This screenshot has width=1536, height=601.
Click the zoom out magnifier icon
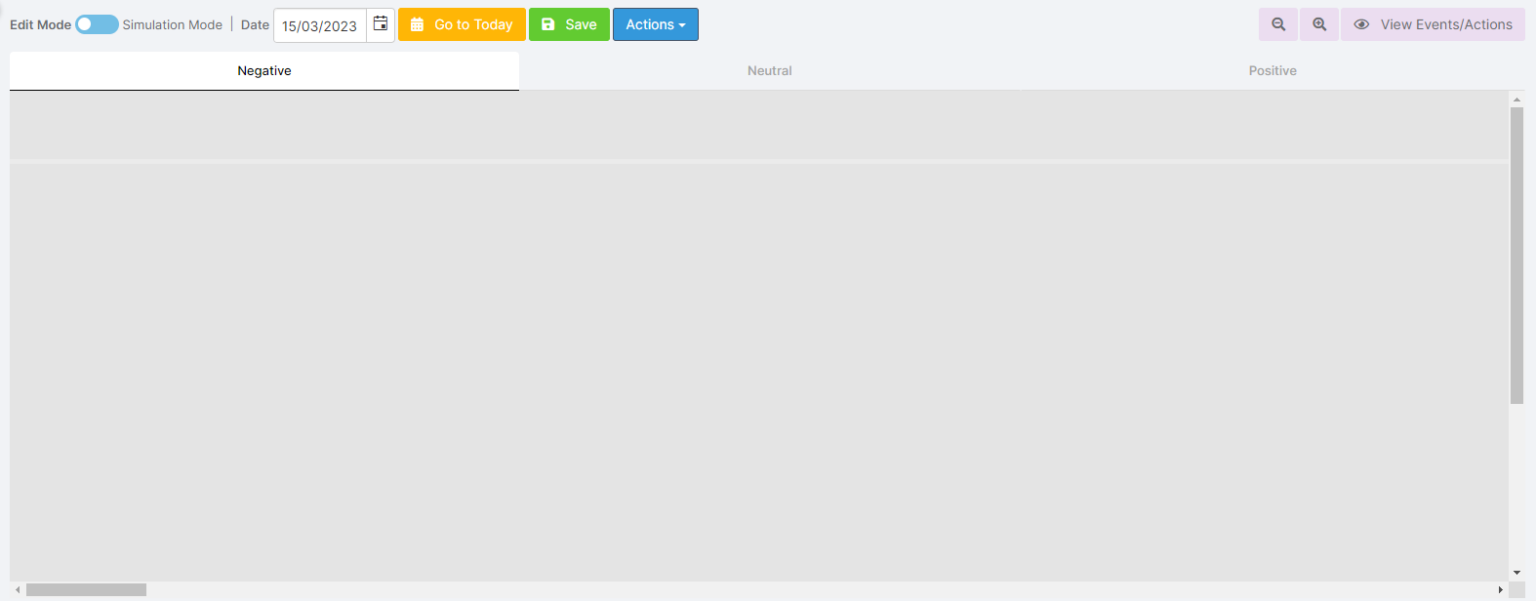[1277, 23]
